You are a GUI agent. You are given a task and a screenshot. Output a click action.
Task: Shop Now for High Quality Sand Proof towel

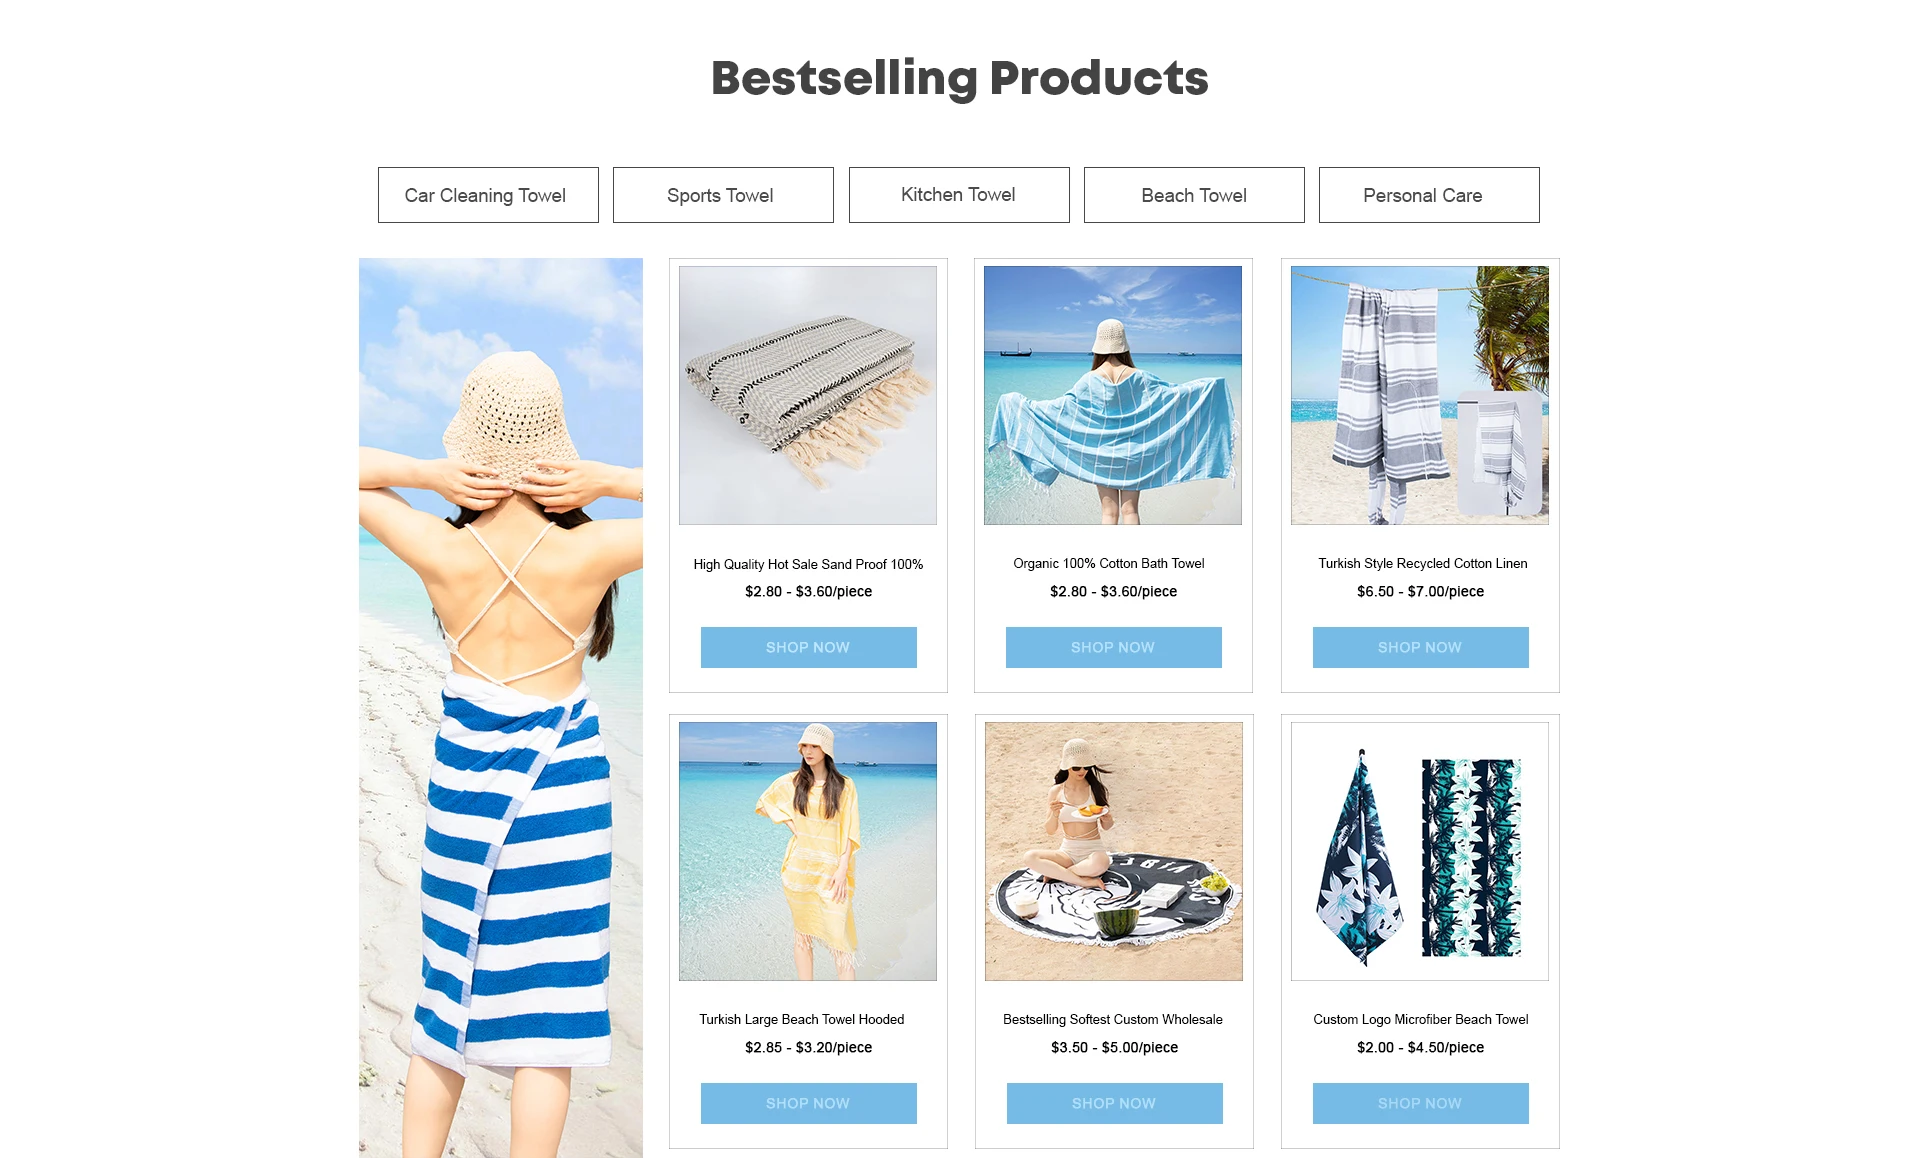coord(809,647)
